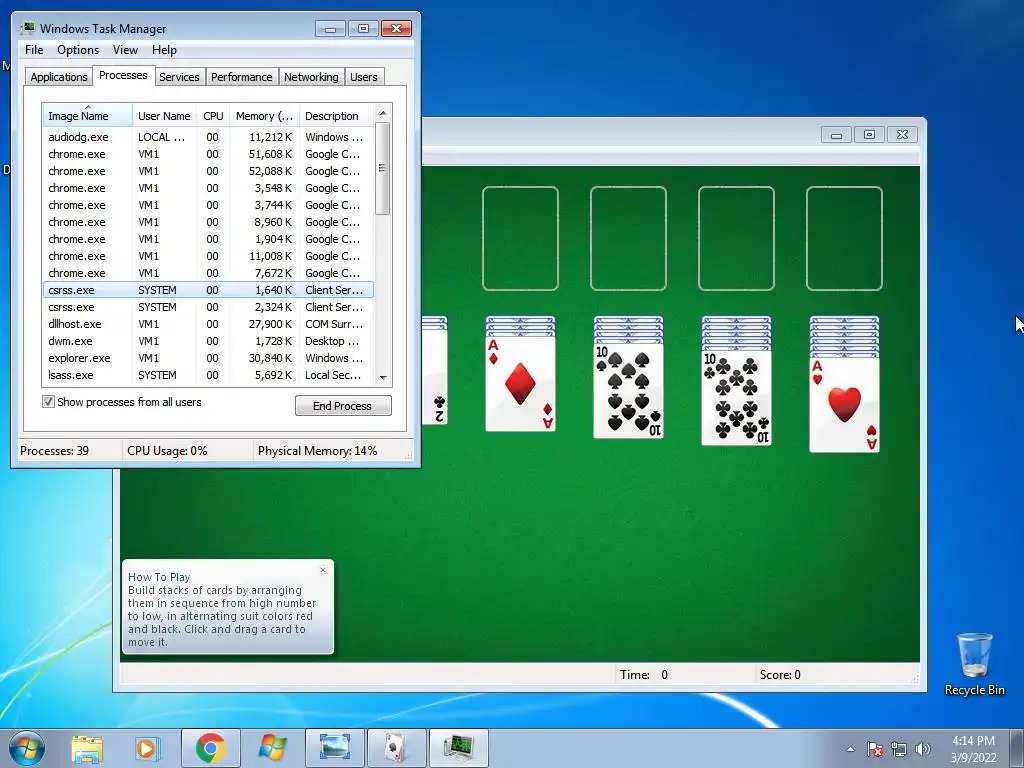Click the process list scroll down arrow
The image size is (1024, 768).
pyautogui.click(x=383, y=377)
